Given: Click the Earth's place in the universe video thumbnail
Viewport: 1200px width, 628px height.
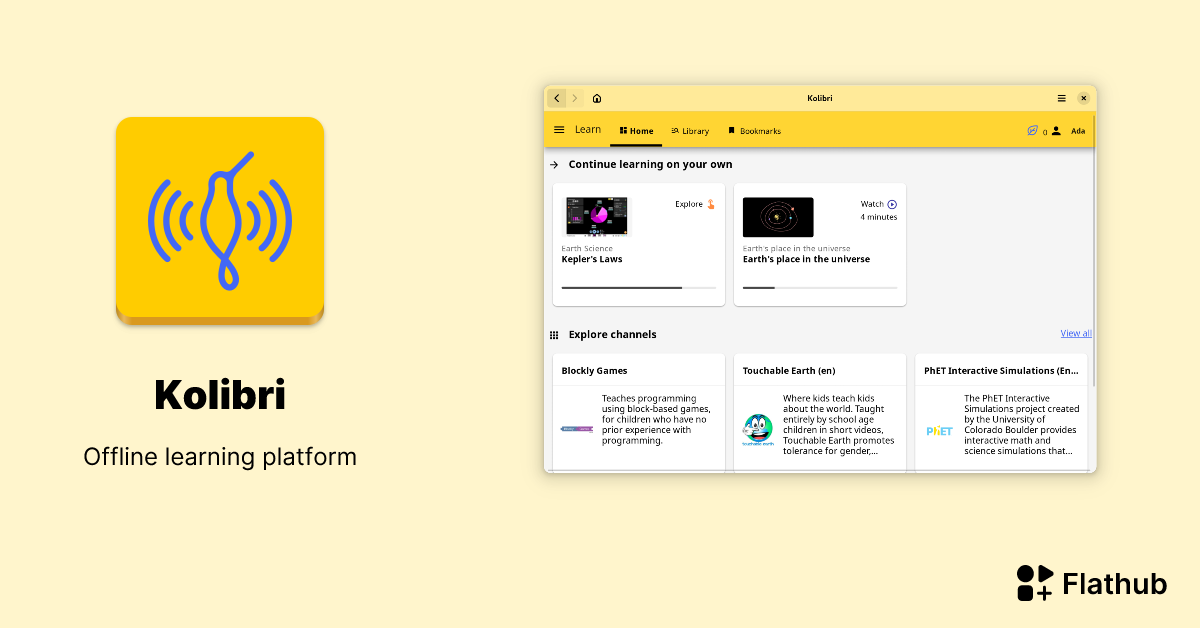Looking at the screenshot, I should point(777,216).
